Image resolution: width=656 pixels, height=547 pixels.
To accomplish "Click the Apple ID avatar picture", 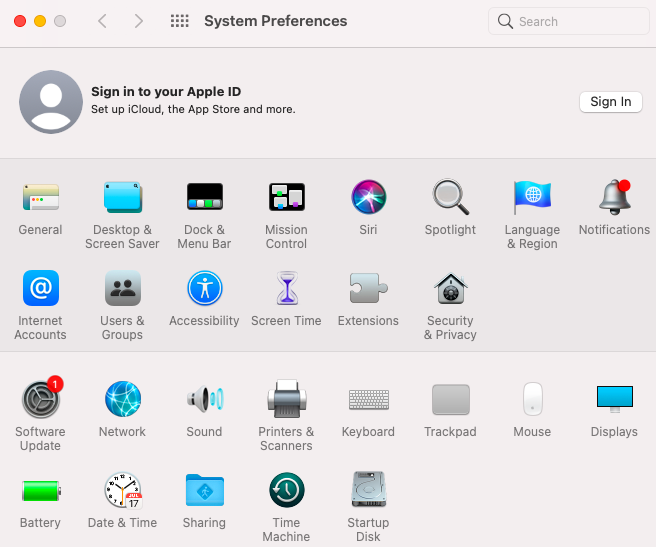I will (x=51, y=102).
